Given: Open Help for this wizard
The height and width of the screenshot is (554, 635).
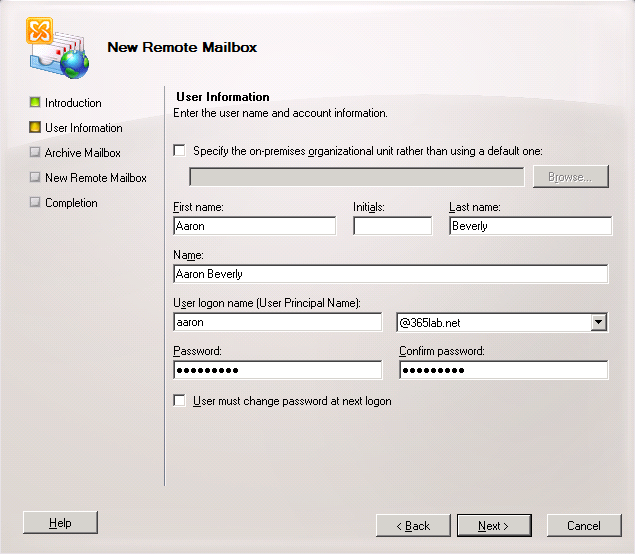Looking at the screenshot, I should (60, 523).
